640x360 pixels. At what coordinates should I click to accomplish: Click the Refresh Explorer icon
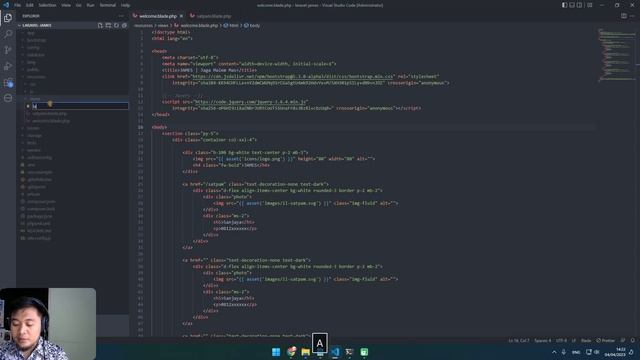tap(116, 25)
